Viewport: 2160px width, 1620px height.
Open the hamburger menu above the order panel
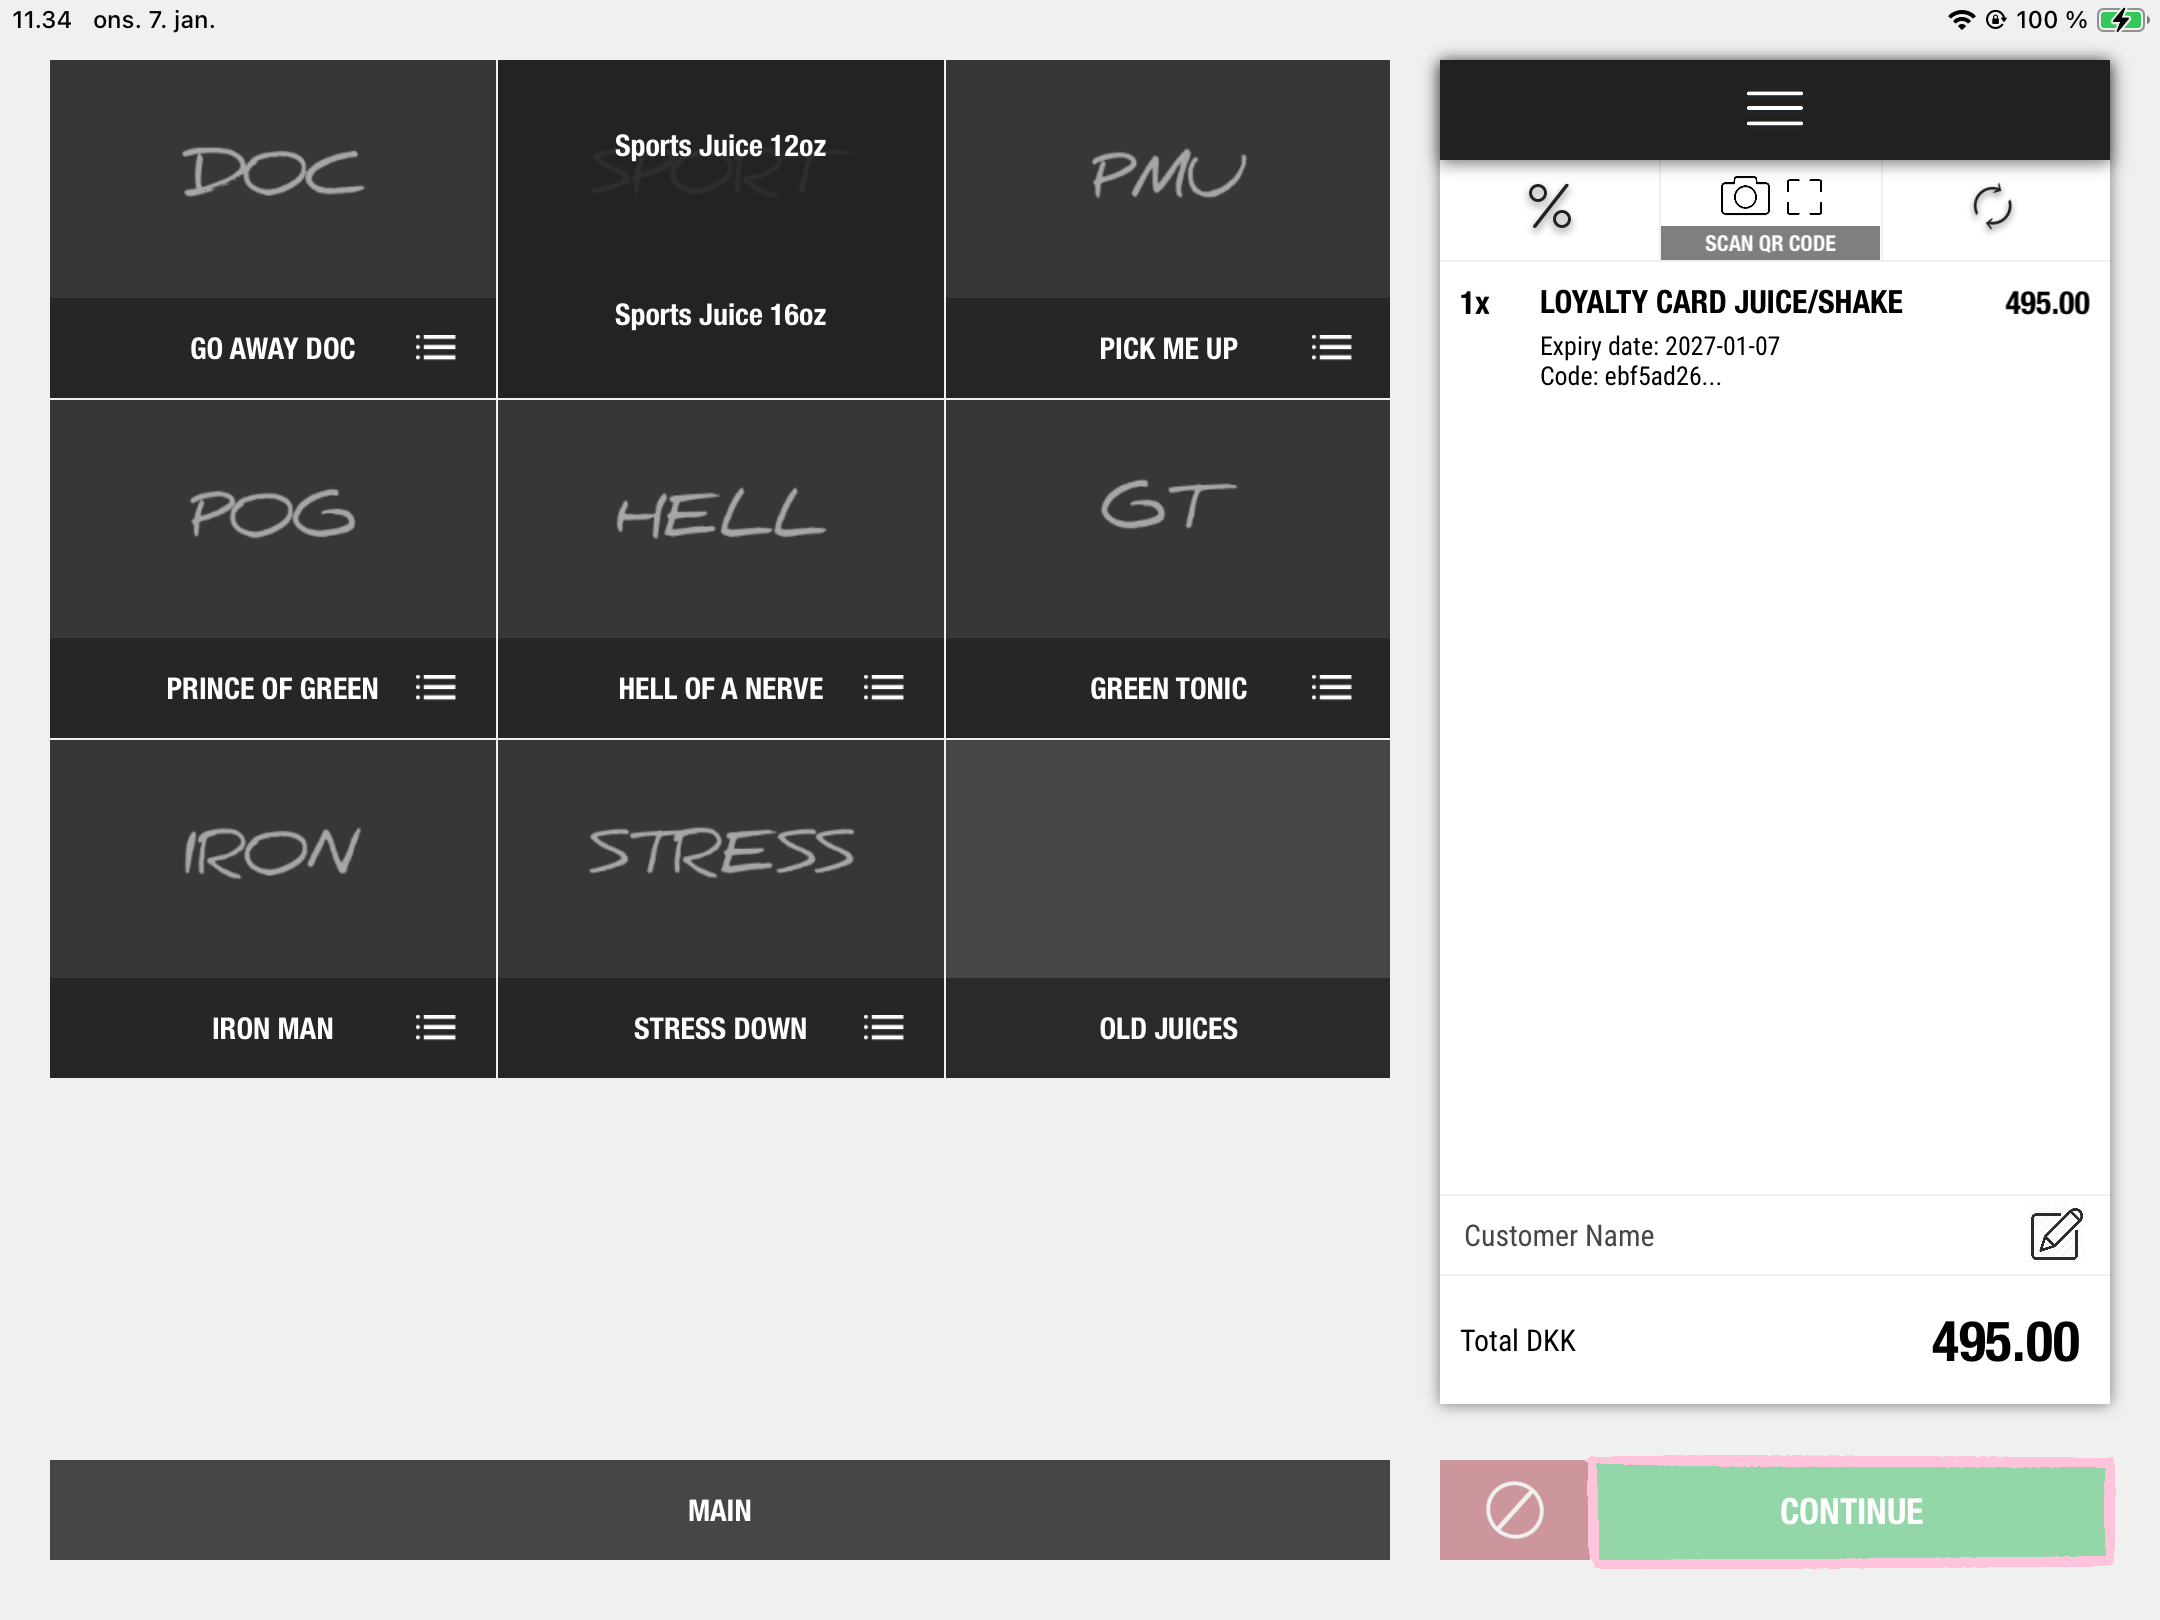click(x=1774, y=108)
